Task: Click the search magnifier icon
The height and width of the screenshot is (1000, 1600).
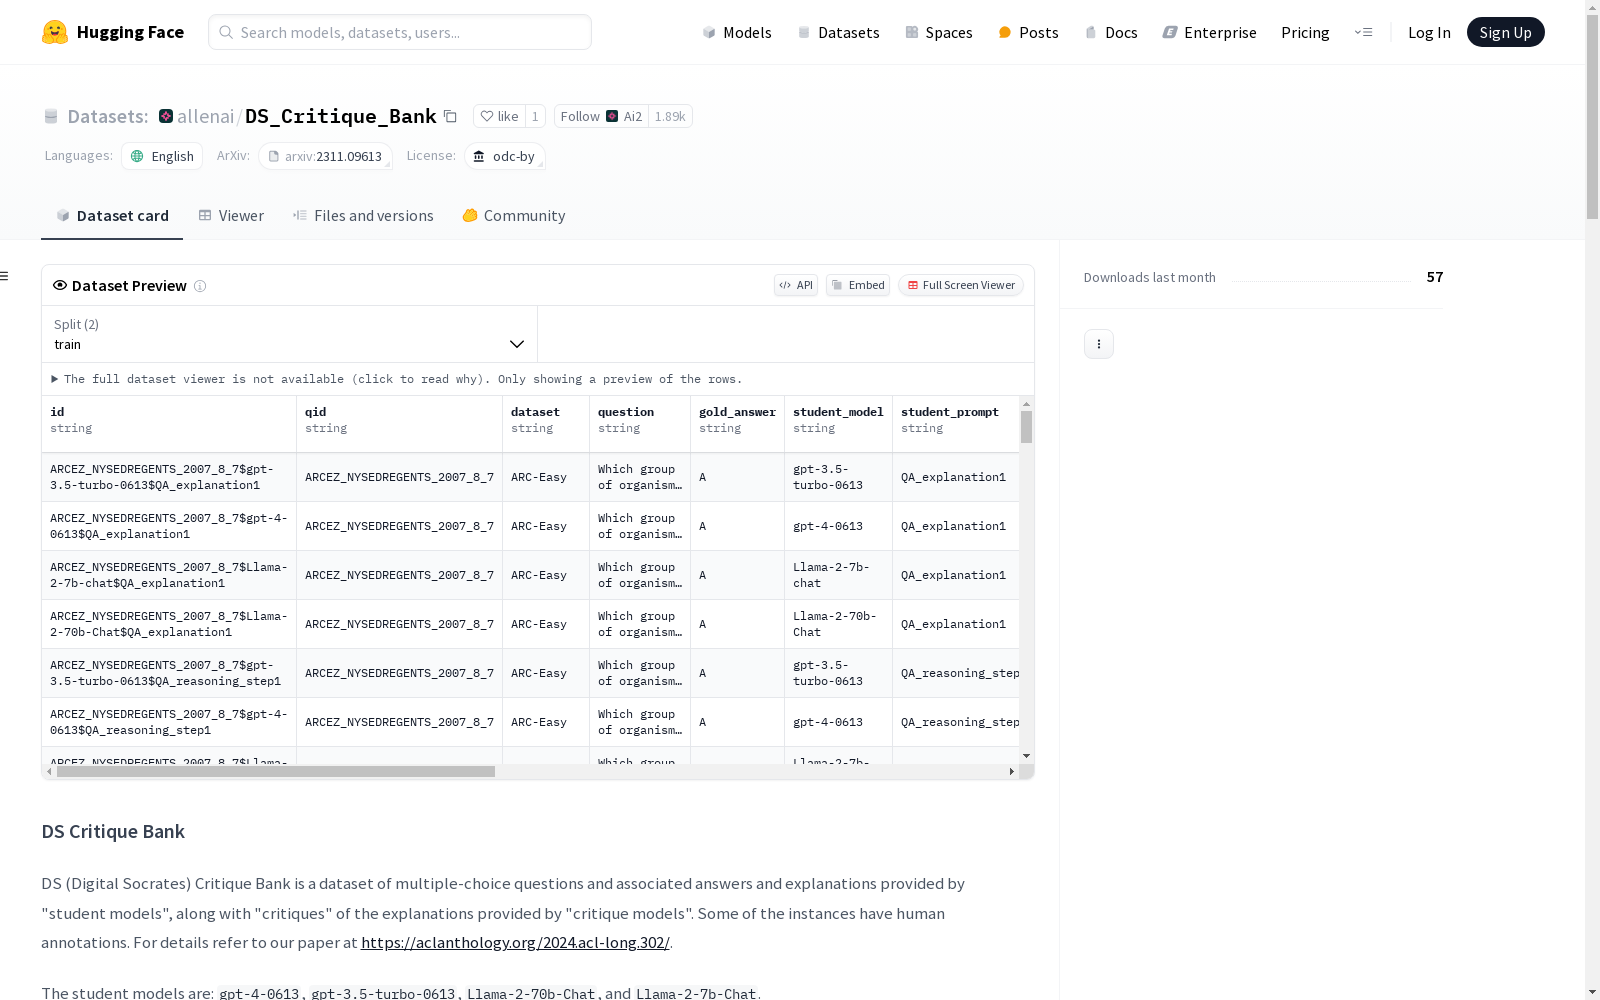Action: [x=226, y=32]
